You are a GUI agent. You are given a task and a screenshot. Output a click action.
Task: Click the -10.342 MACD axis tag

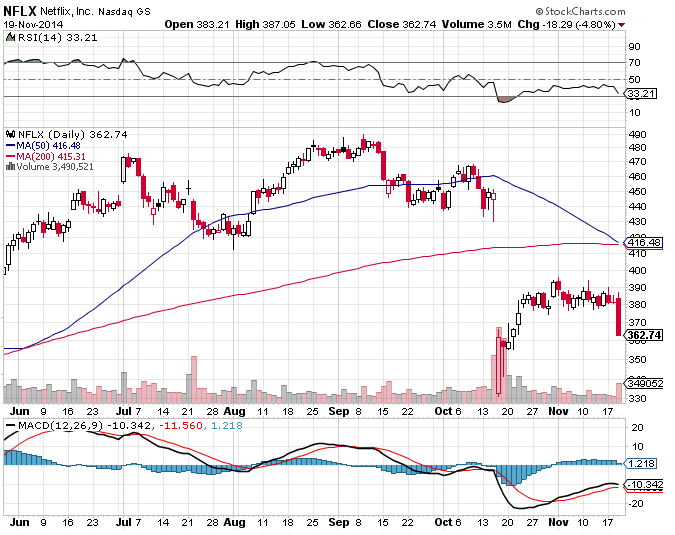(x=644, y=485)
